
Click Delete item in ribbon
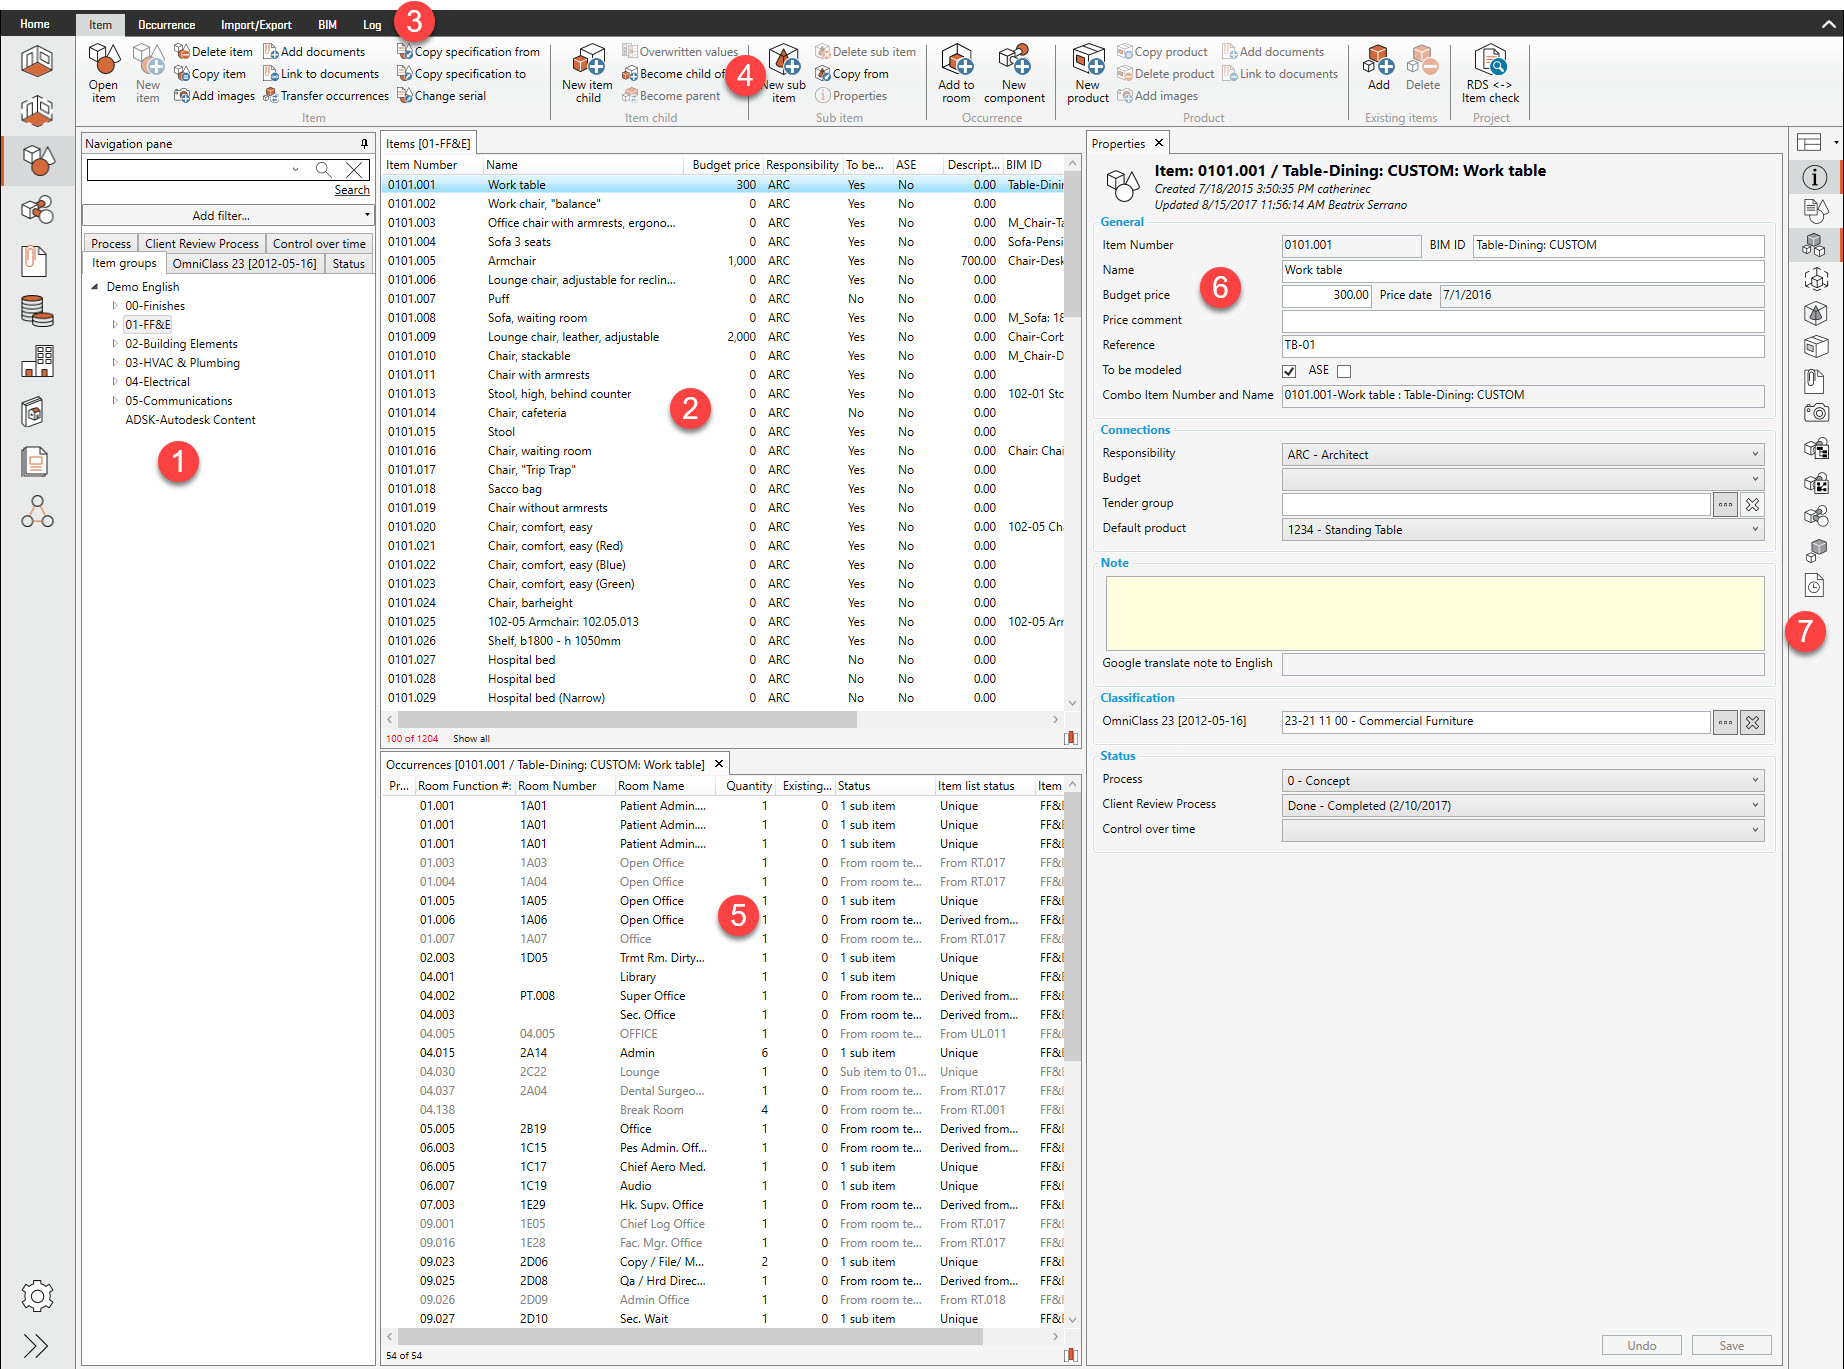click(213, 52)
